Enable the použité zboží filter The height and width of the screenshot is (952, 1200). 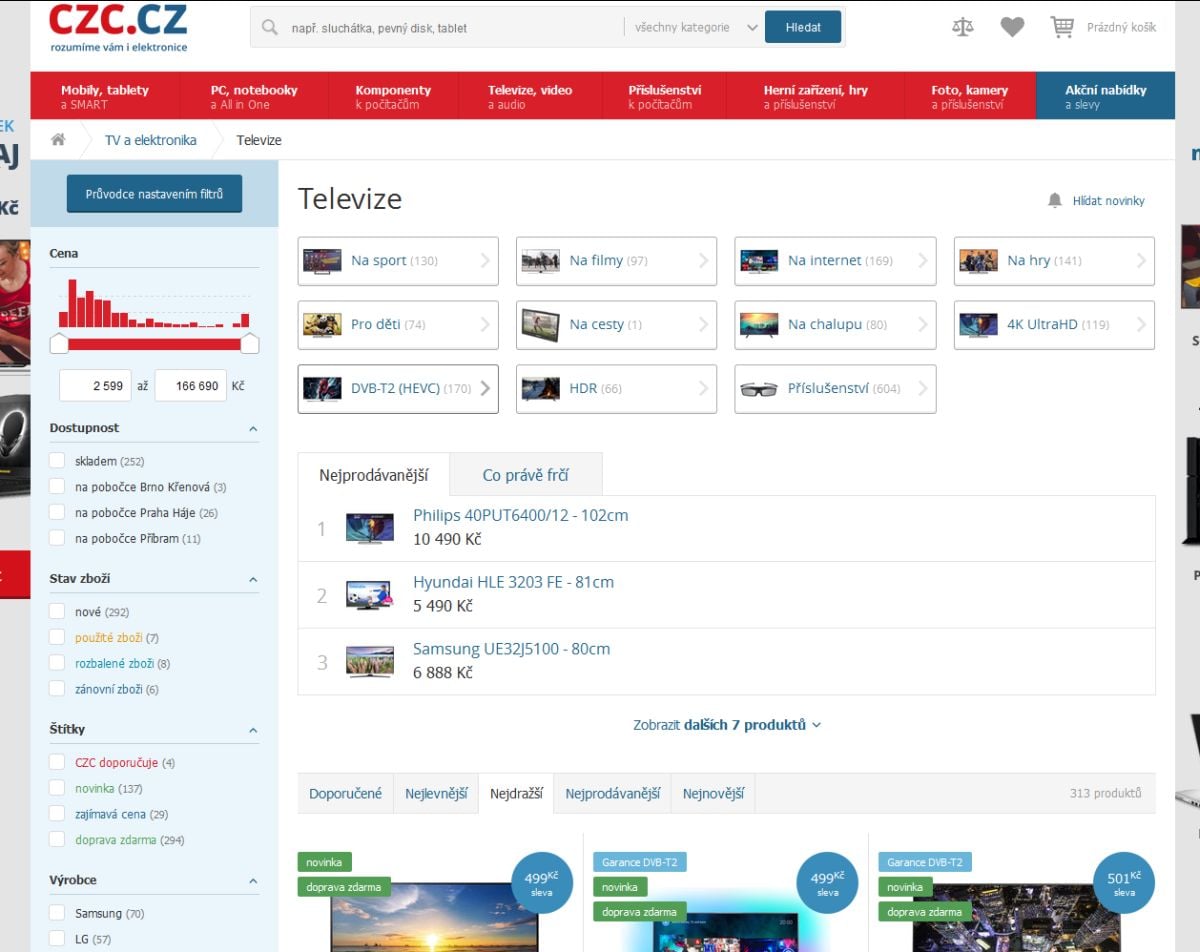[57, 637]
